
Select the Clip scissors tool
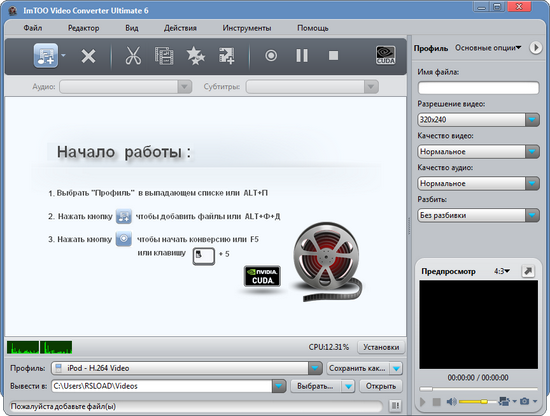[x=133, y=55]
